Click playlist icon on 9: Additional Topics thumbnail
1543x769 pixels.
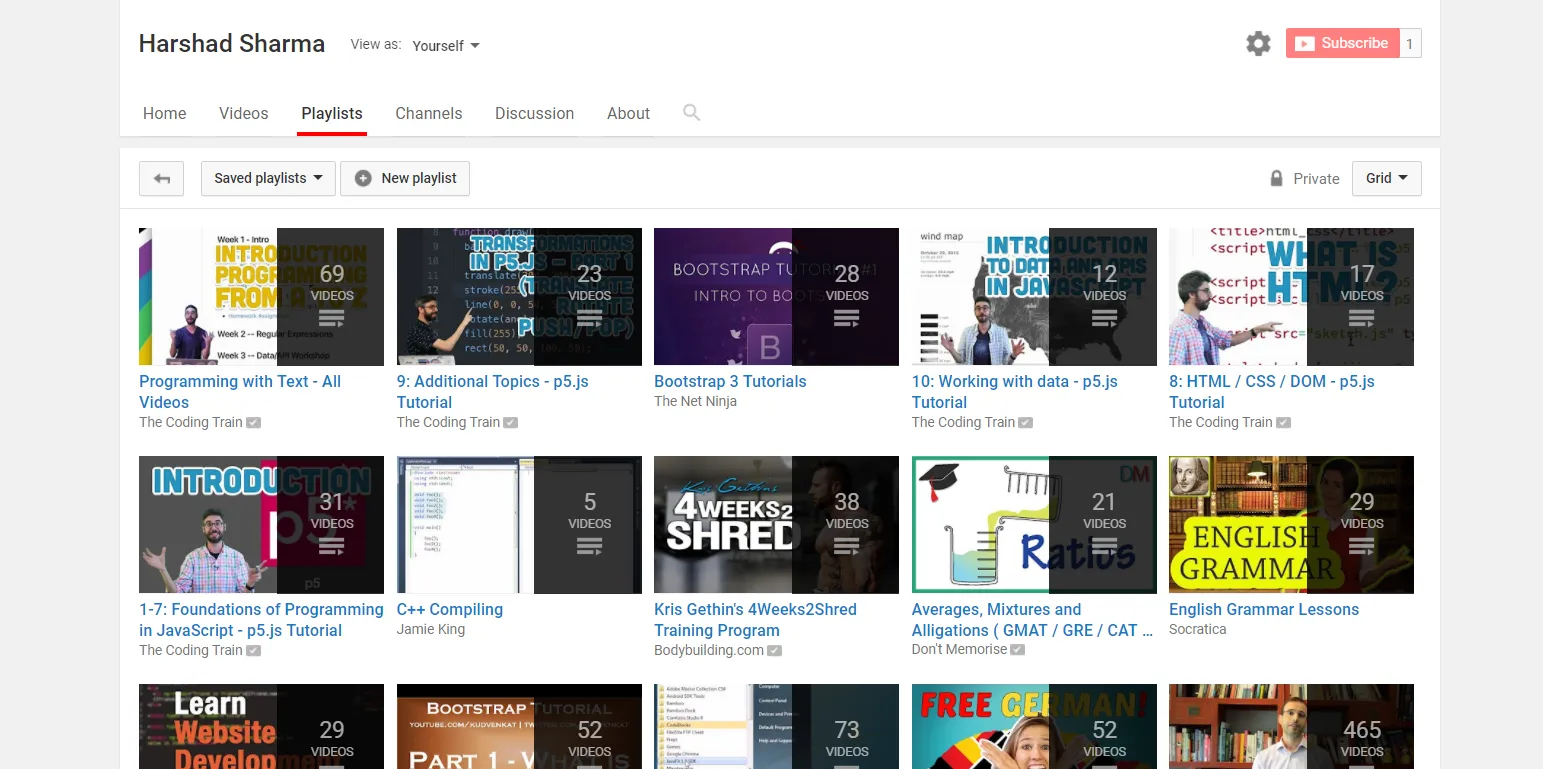[589, 319]
